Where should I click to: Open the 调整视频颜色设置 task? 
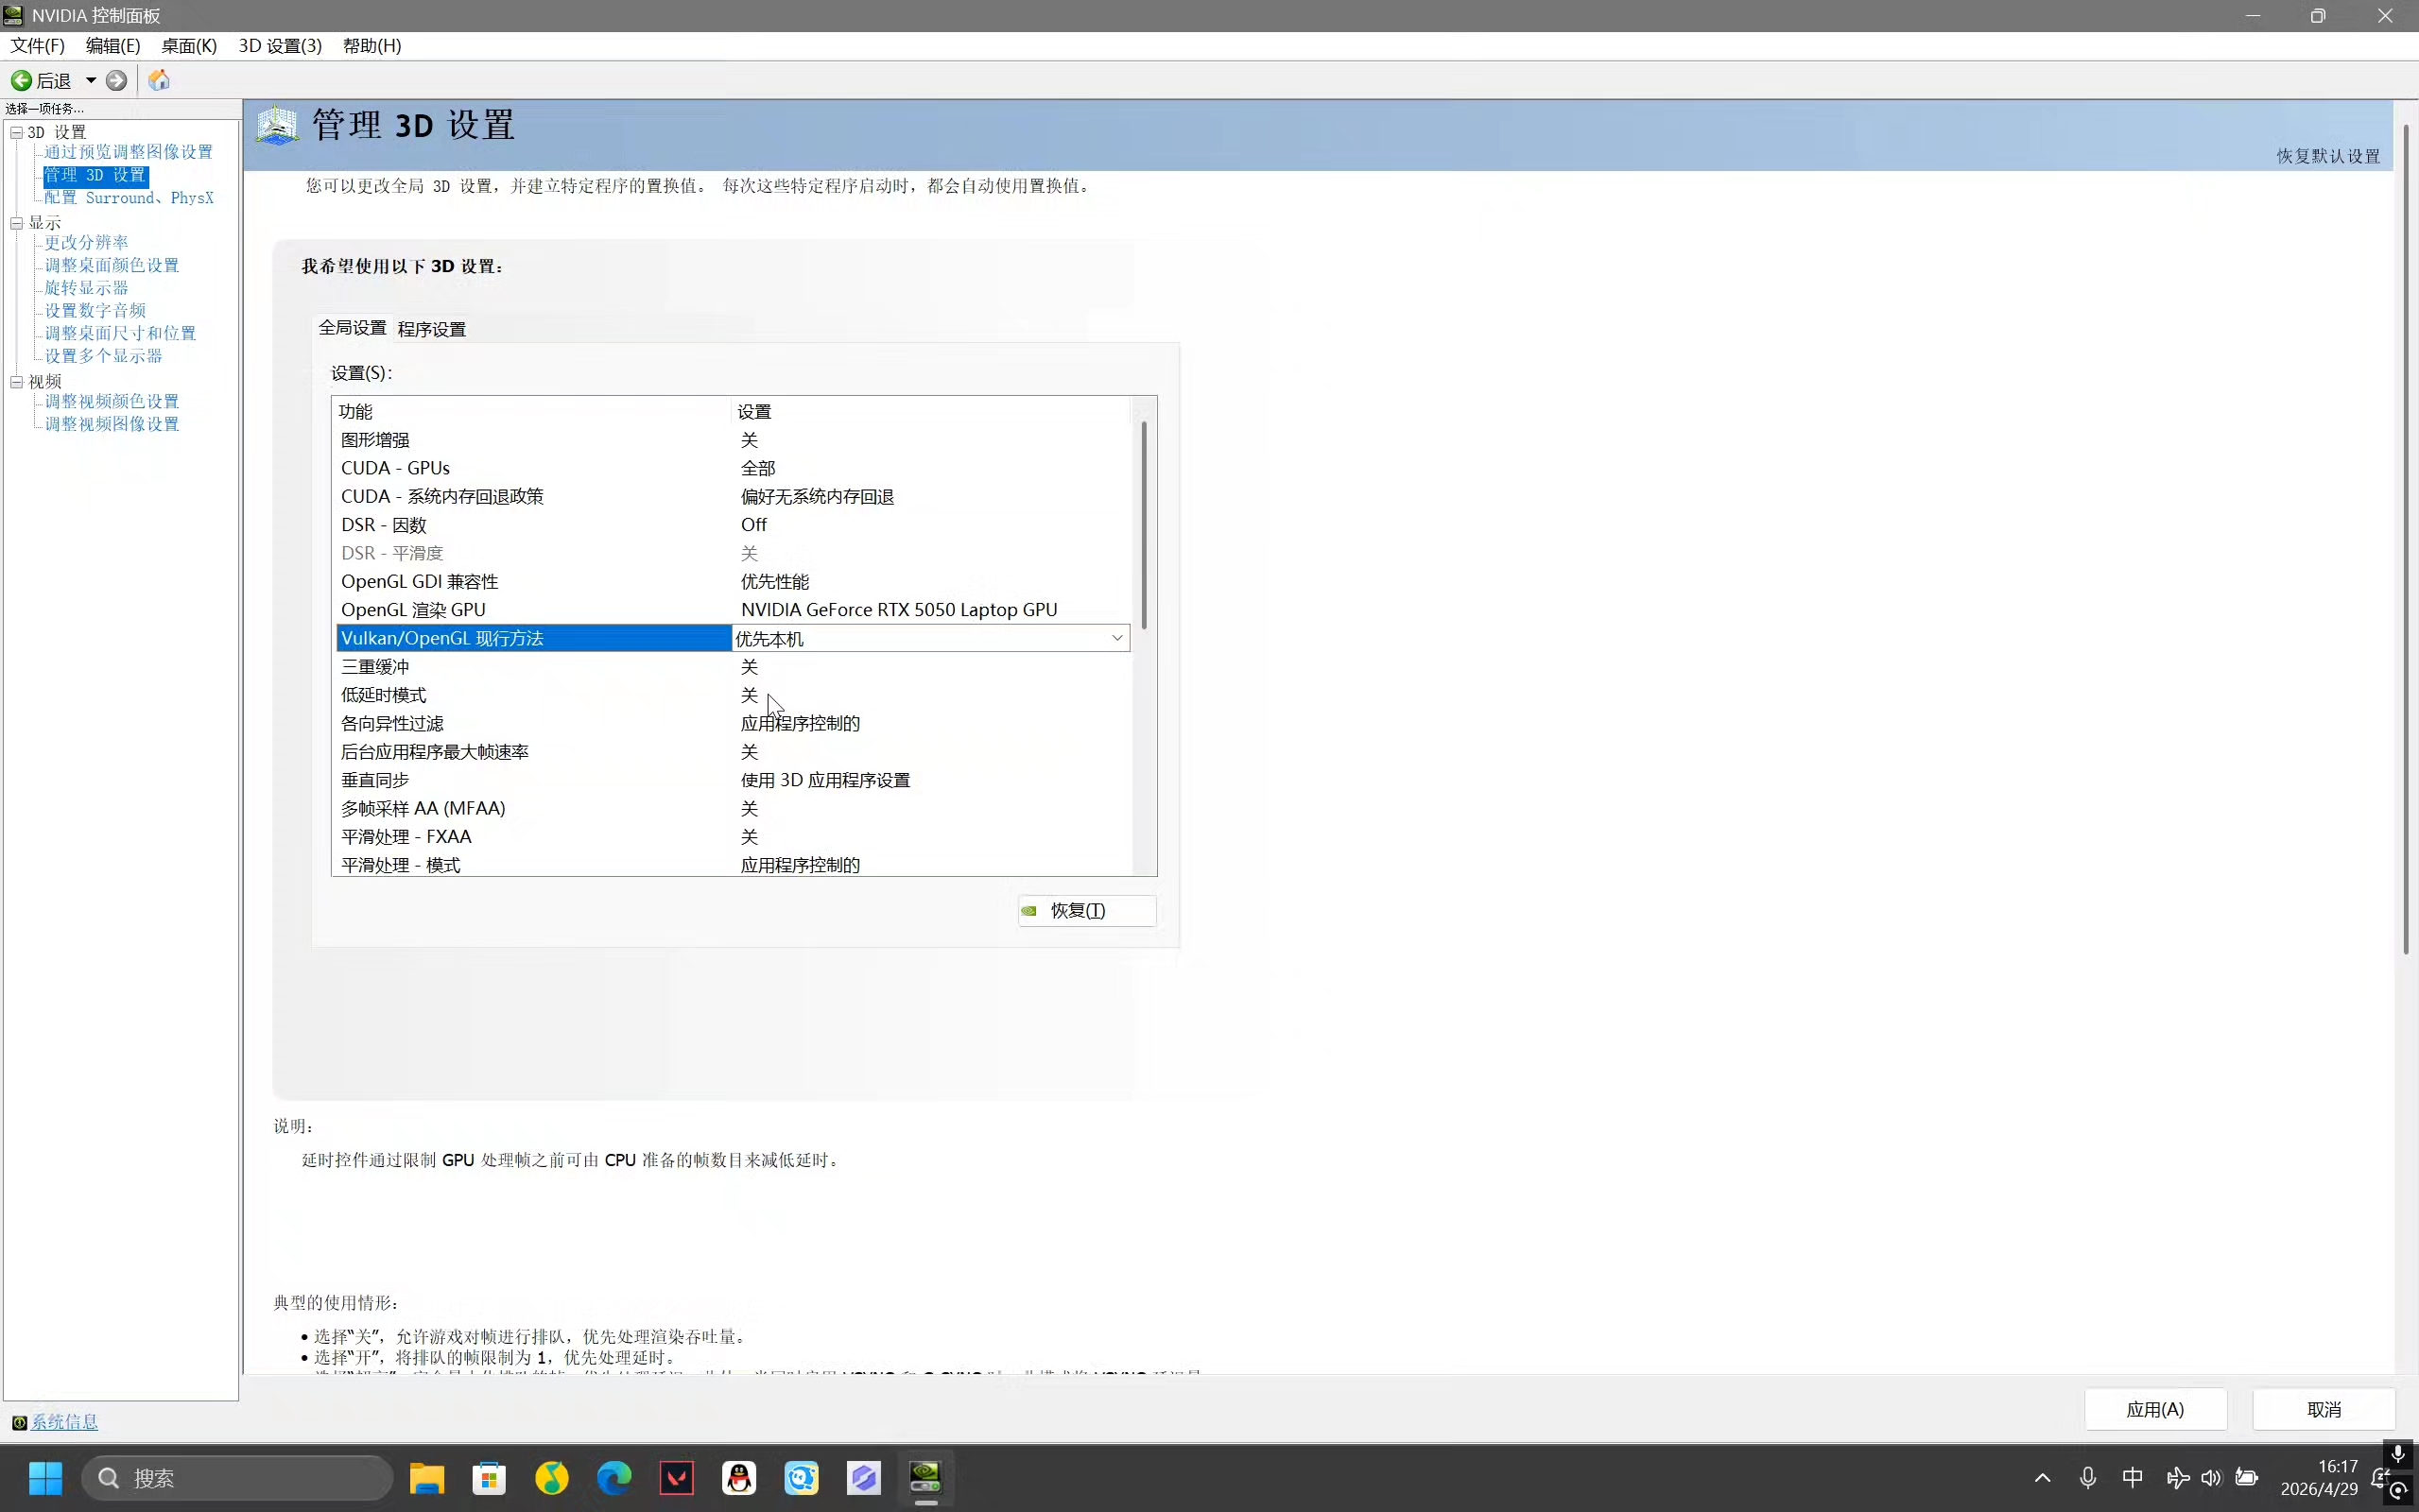tap(112, 401)
